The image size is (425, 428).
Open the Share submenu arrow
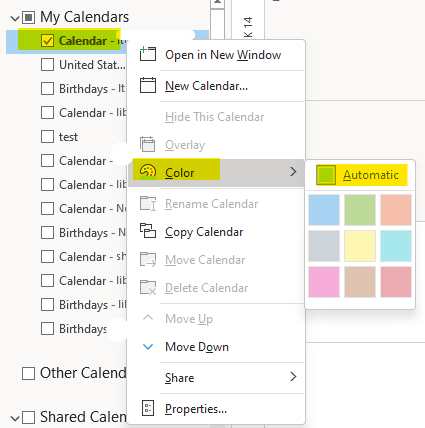coord(293,377)
